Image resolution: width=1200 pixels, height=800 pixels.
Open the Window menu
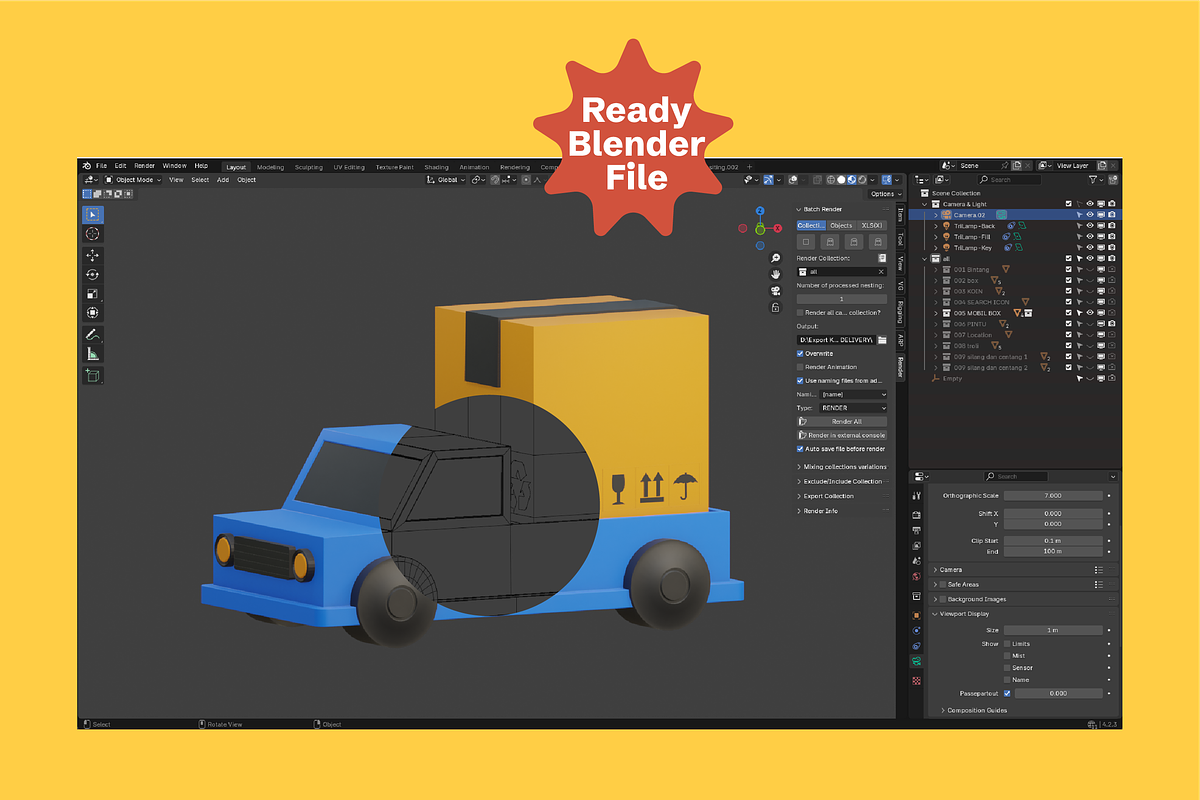[174, 166]
